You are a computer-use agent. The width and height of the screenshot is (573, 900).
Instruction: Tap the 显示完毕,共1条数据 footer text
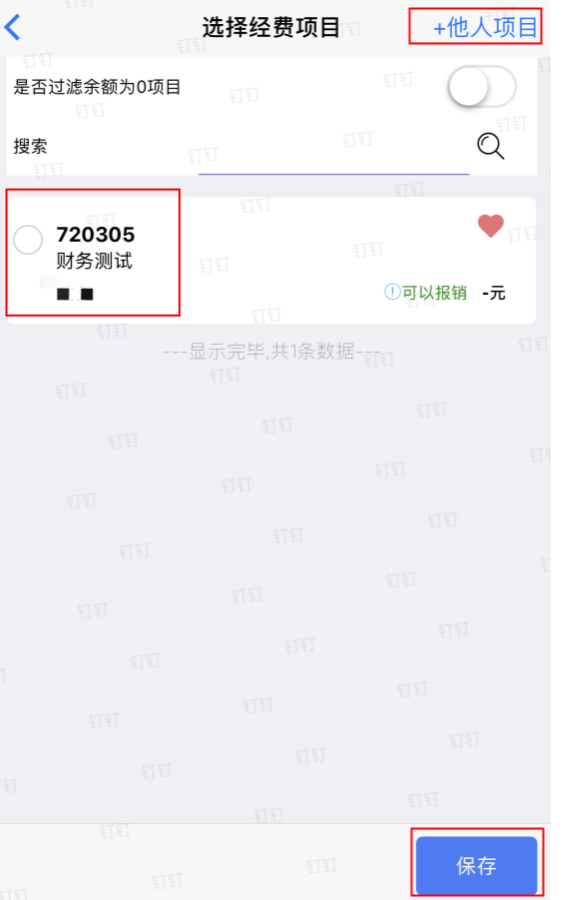[272, 351]
